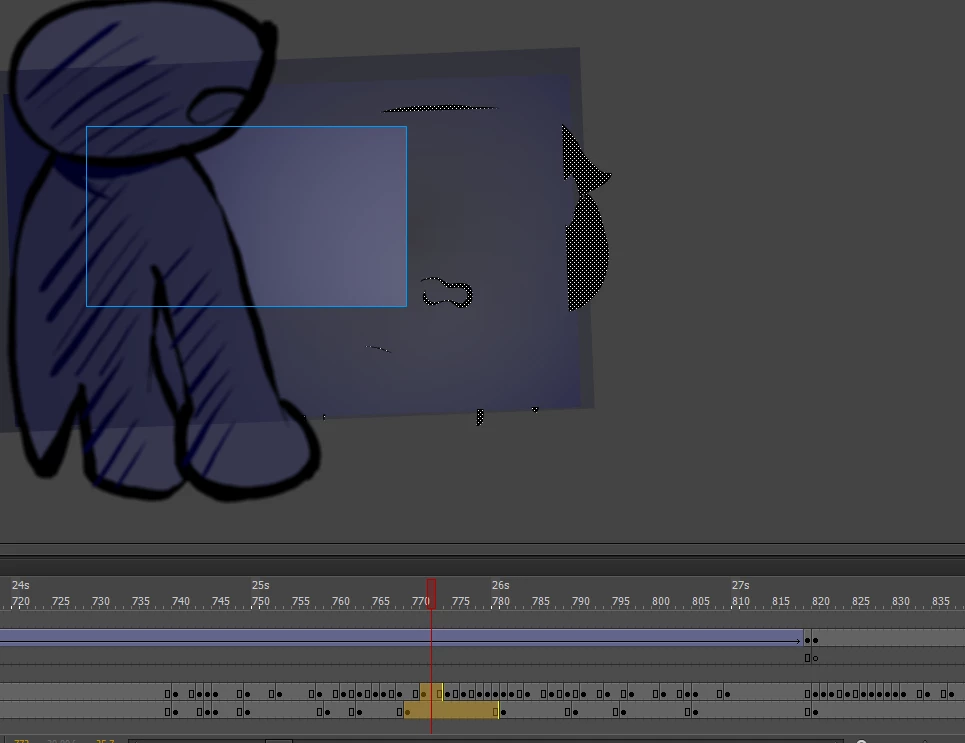
Task: Select the dotted horizontal line near the stage top
Action: click(439, 108)
